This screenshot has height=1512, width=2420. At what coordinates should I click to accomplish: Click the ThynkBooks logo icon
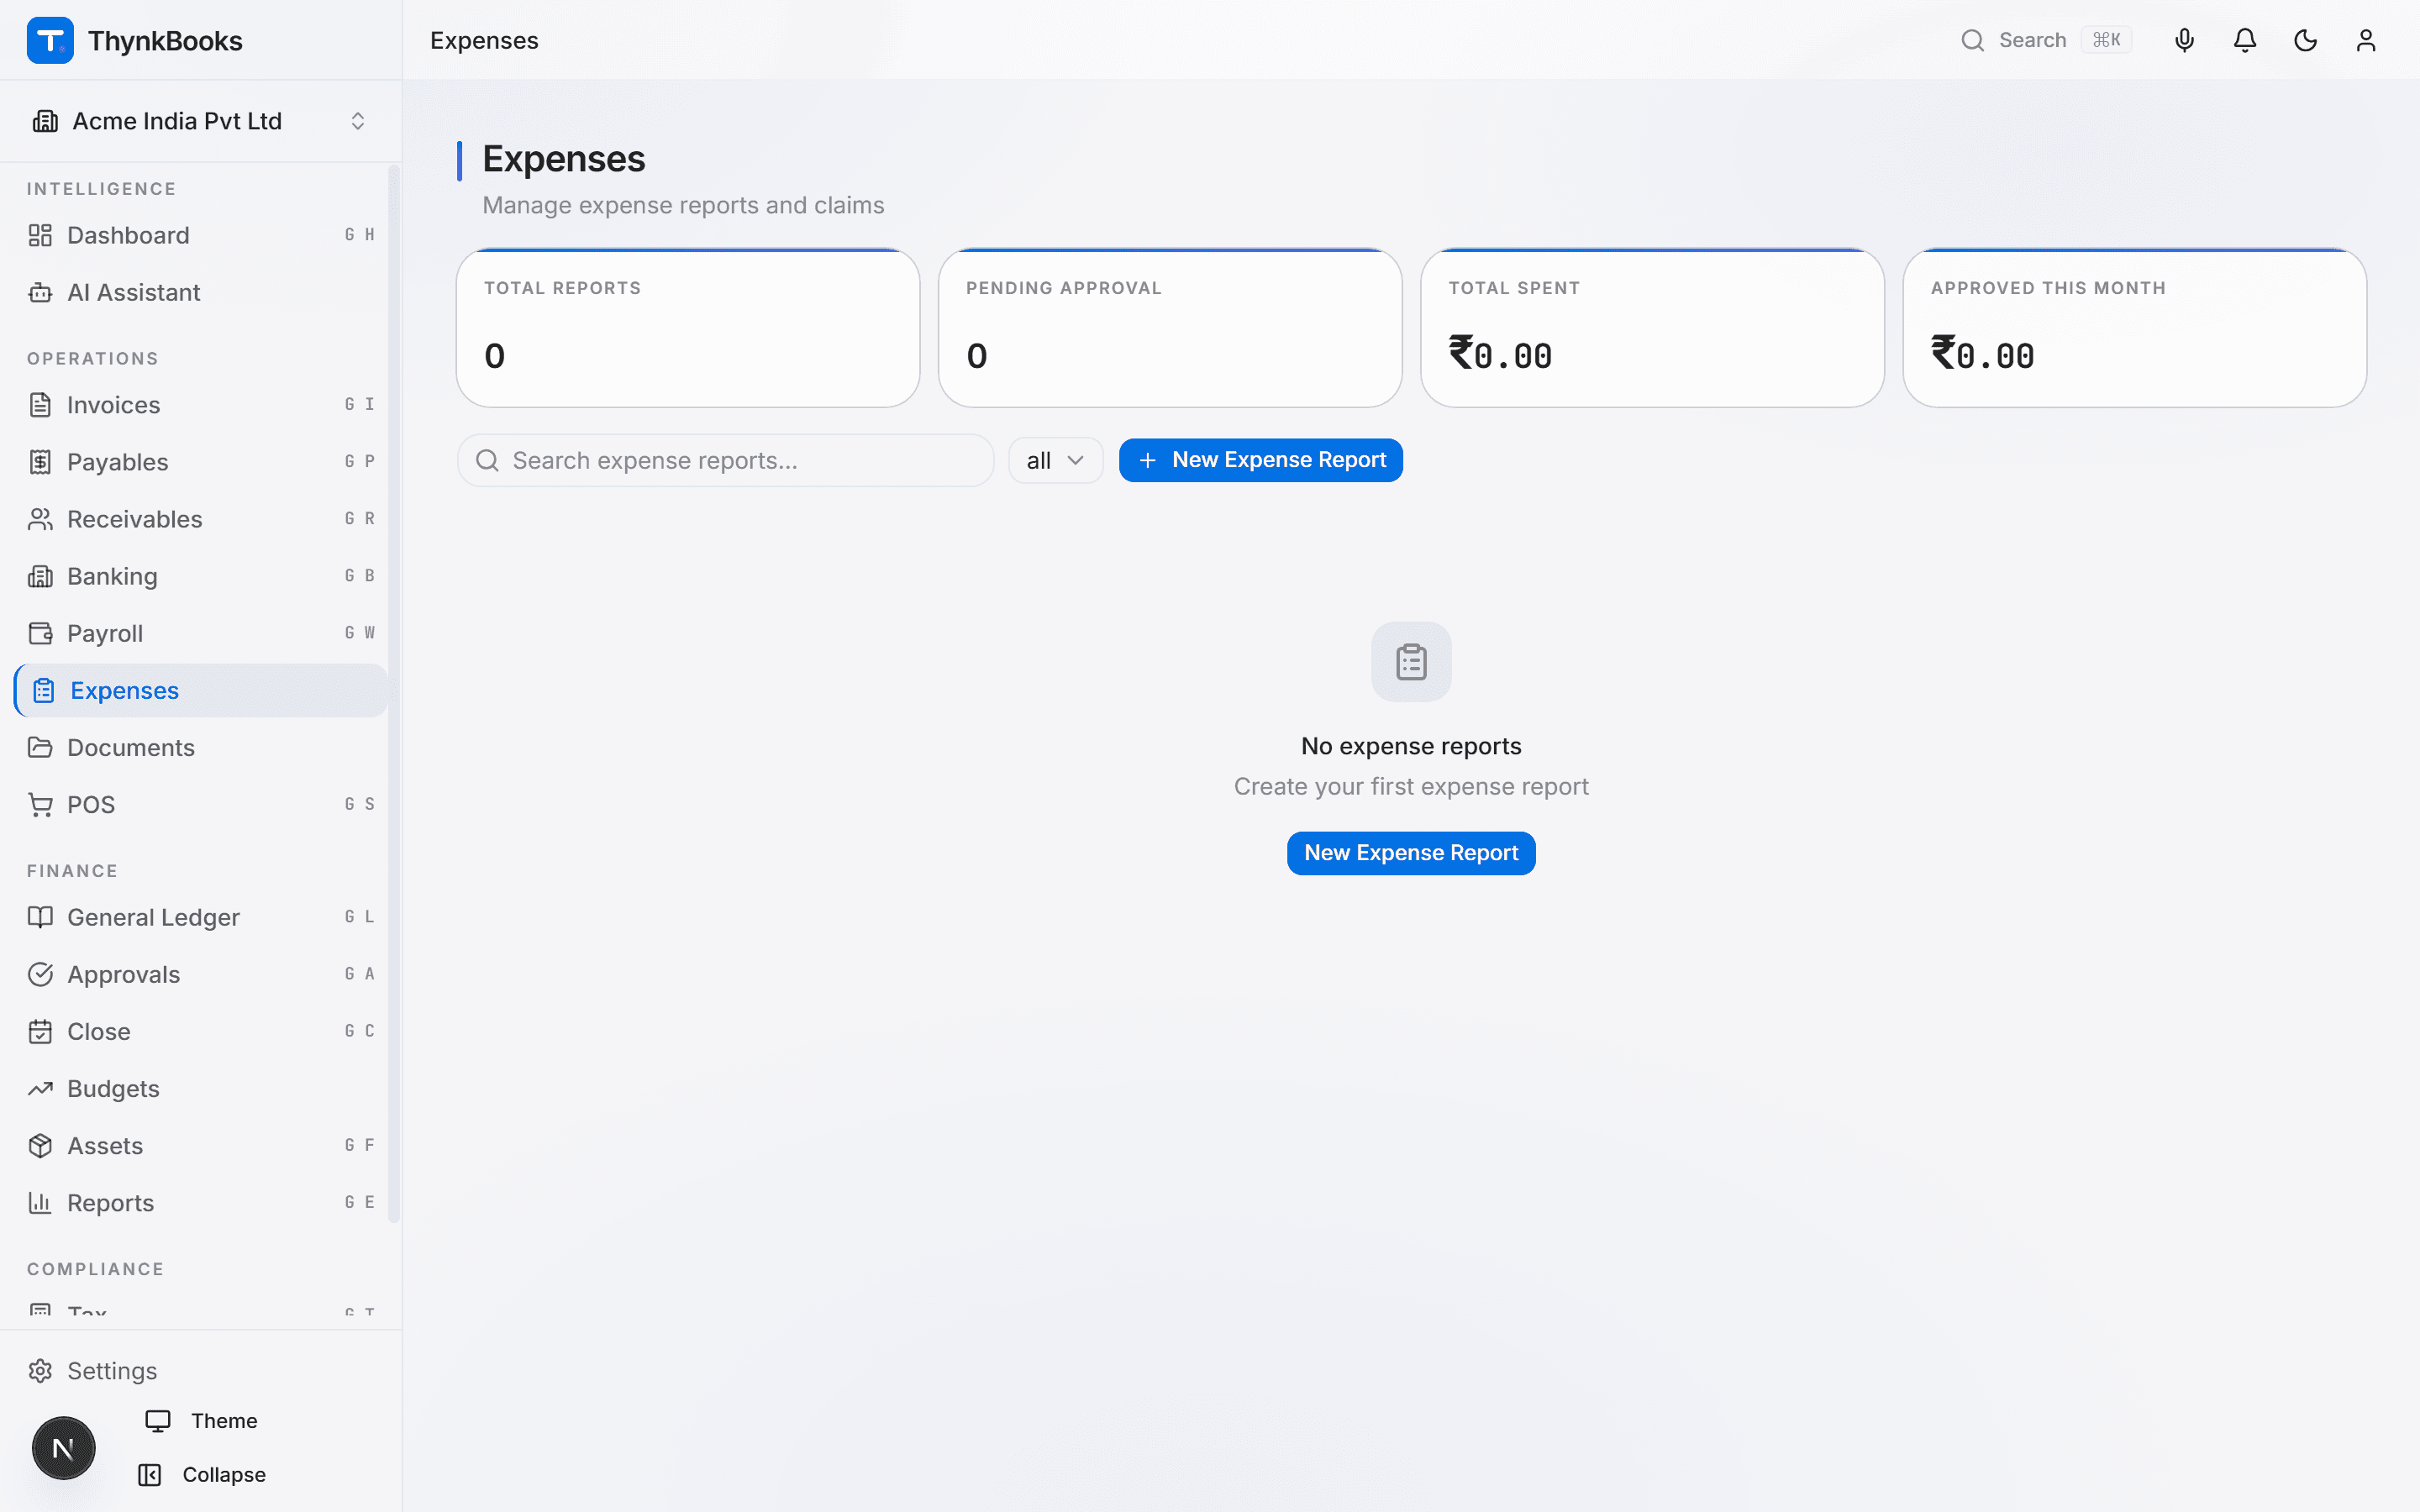tap(50, 40)
